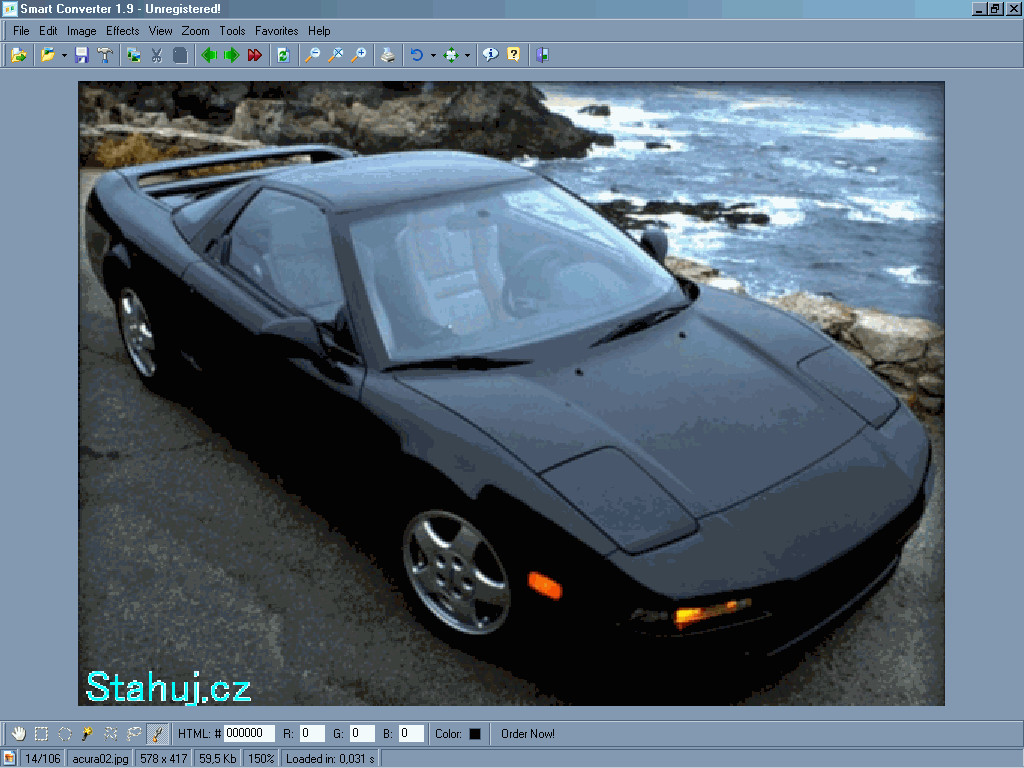This screenshot has width=1024, height=768.
Task: Click the hammer tool icon
Action: point(104,56)
